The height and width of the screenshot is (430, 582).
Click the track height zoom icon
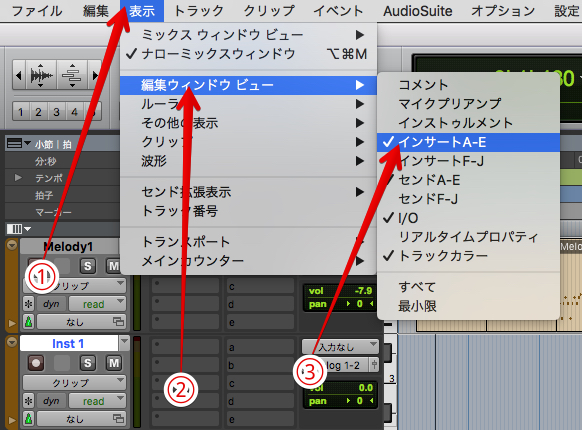[72, 75]
